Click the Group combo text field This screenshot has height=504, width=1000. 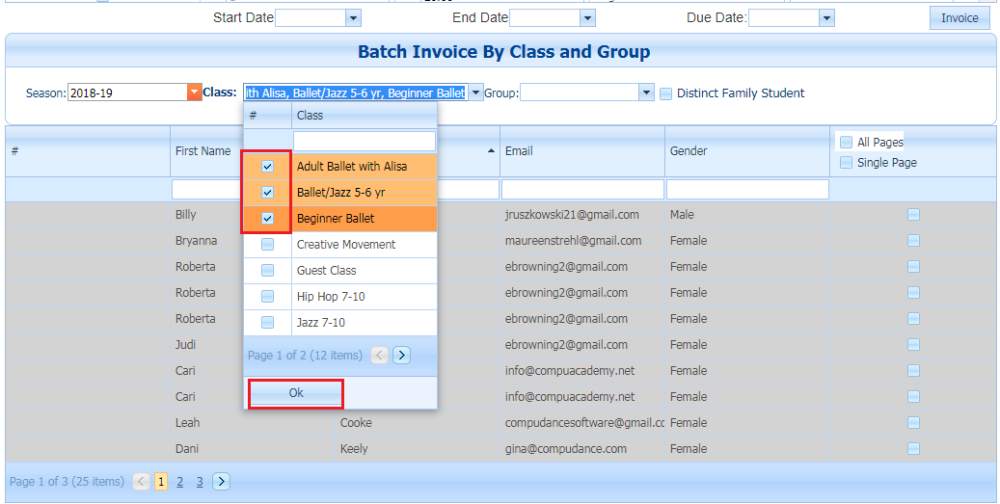coord(580,93)
